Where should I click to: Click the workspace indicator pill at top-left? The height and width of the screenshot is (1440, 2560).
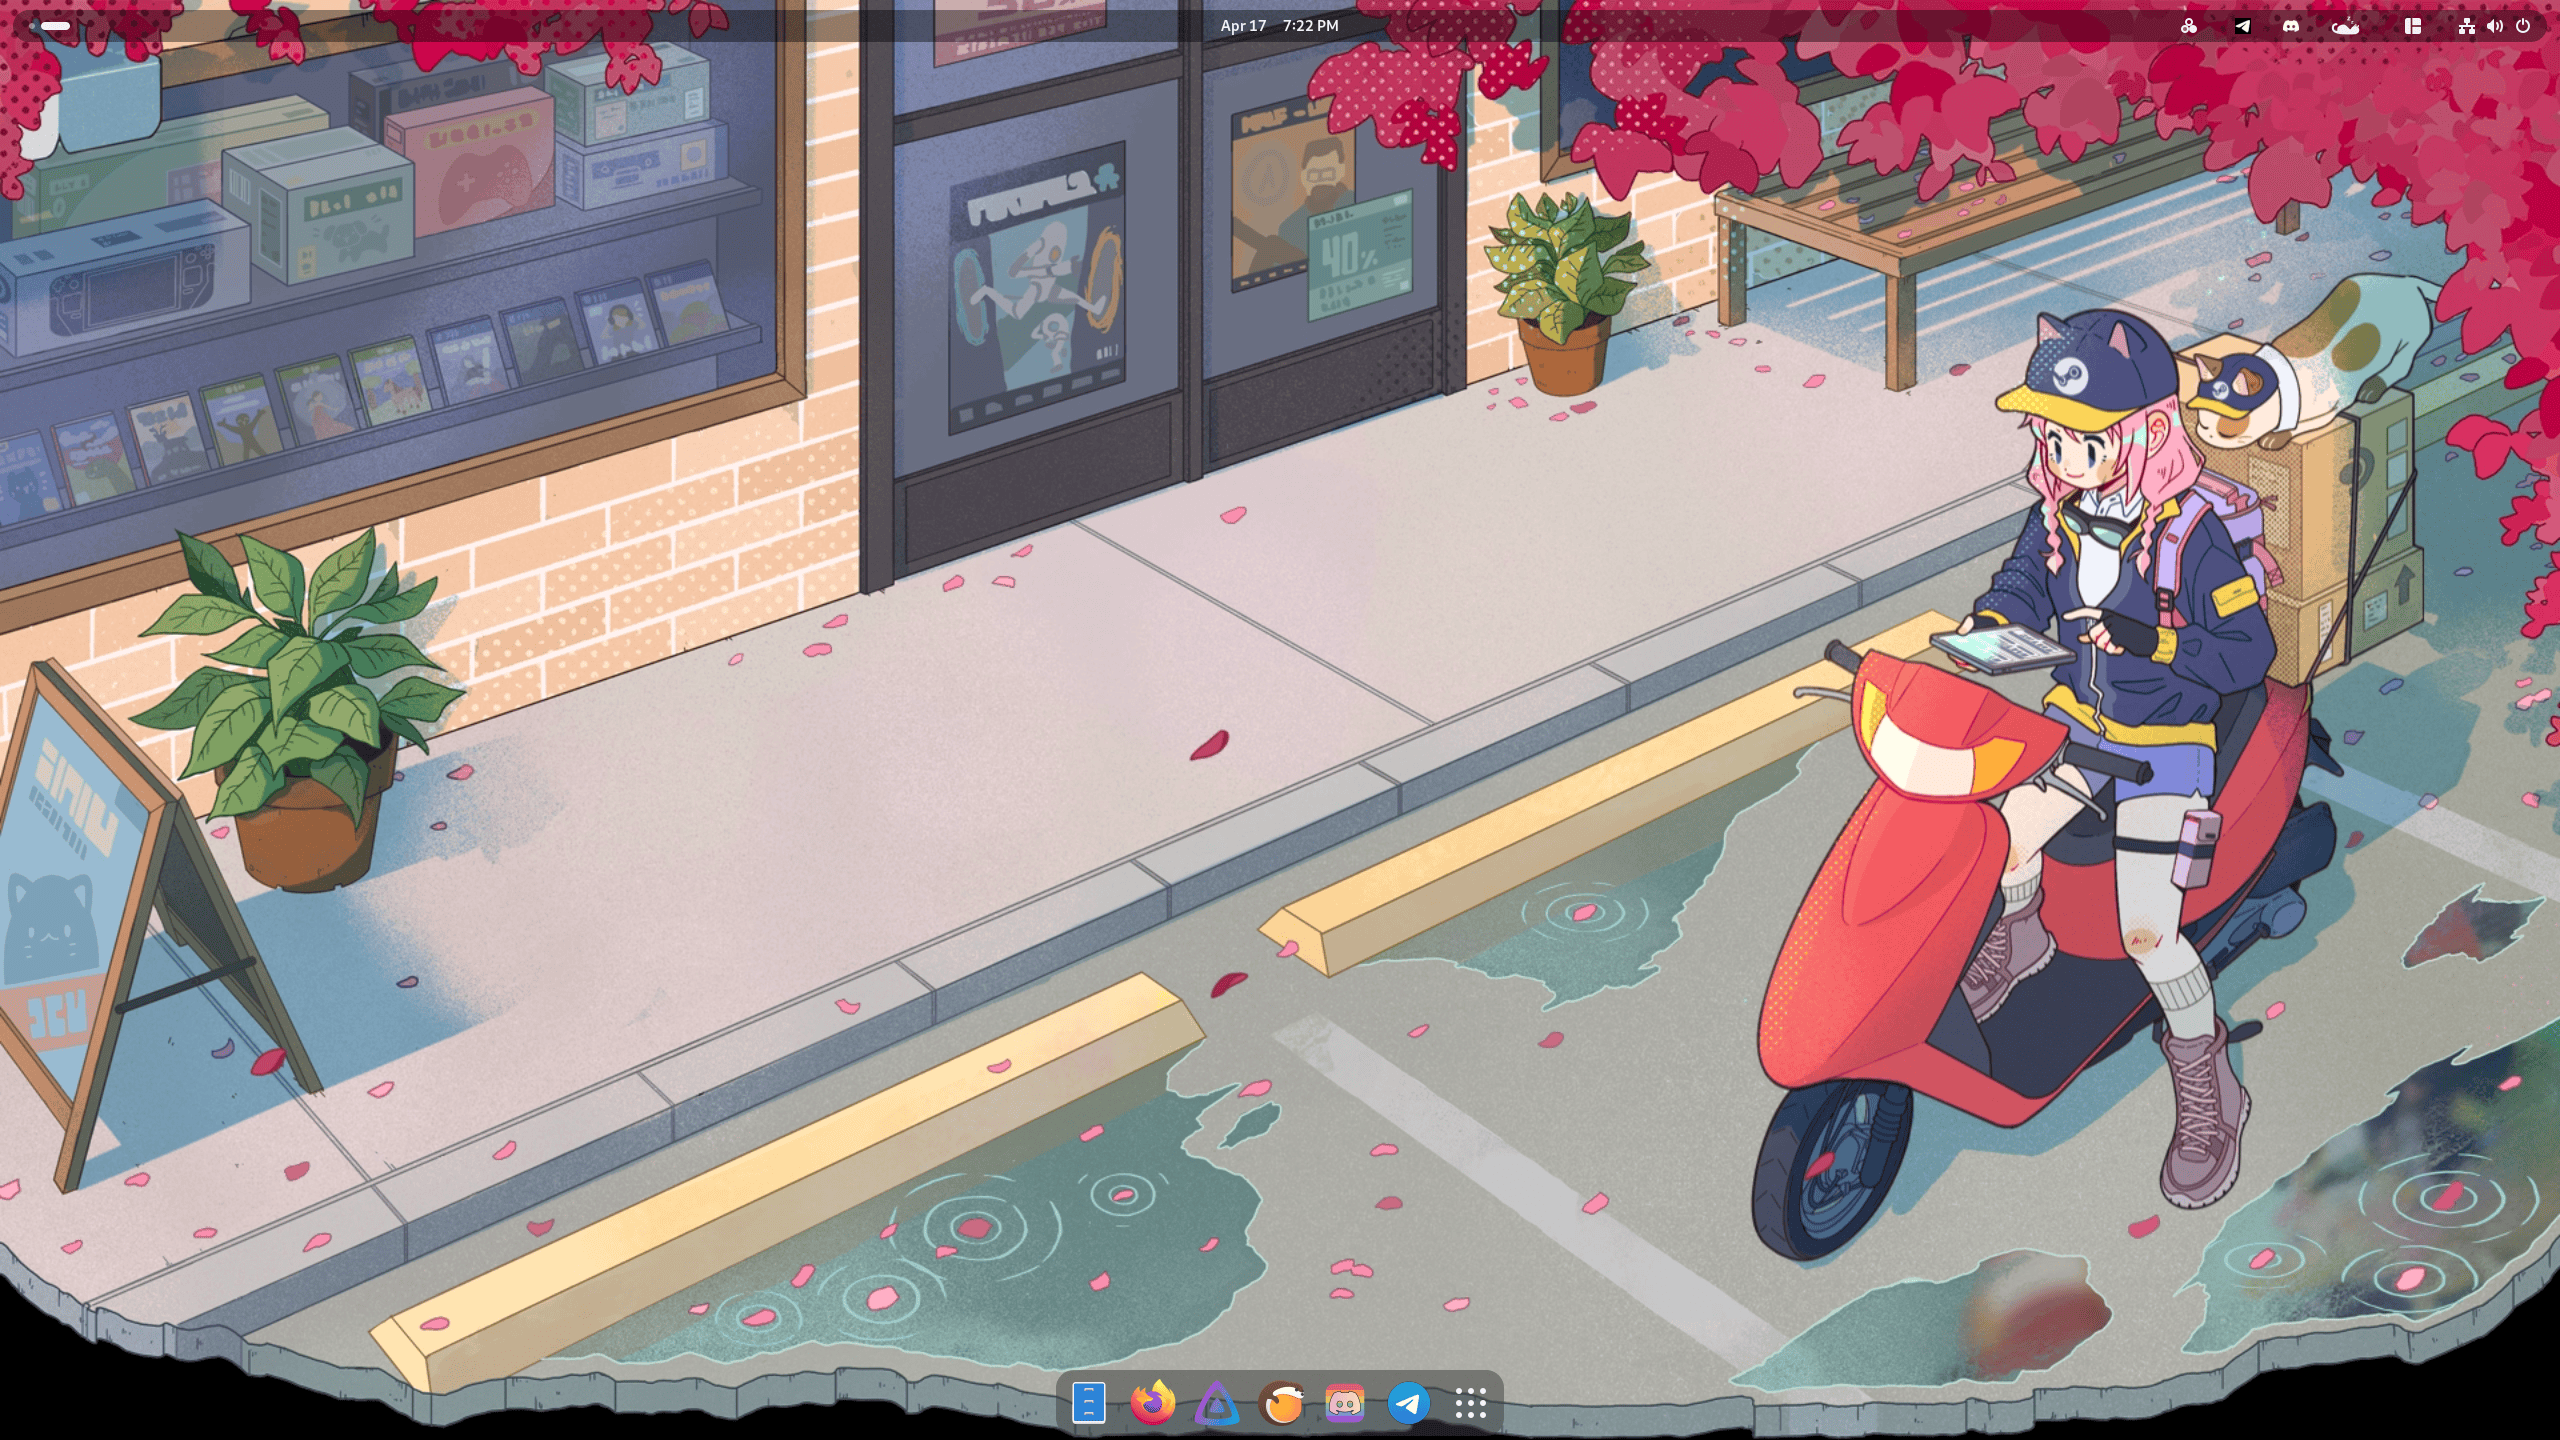point(56,26)
